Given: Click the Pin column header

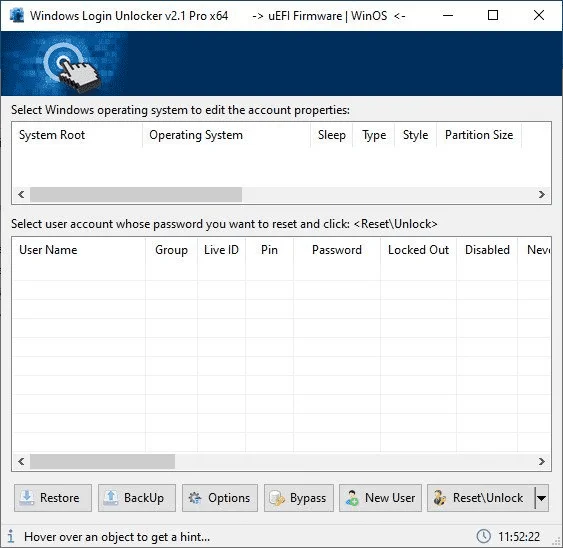Looking at the screenshot, I should click(269, 250).
